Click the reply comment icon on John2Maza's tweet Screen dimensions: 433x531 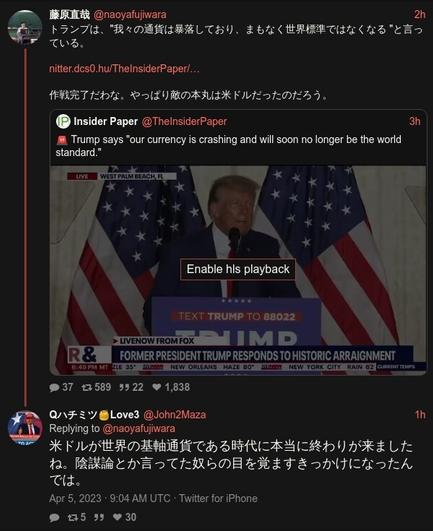pos(54,517)
